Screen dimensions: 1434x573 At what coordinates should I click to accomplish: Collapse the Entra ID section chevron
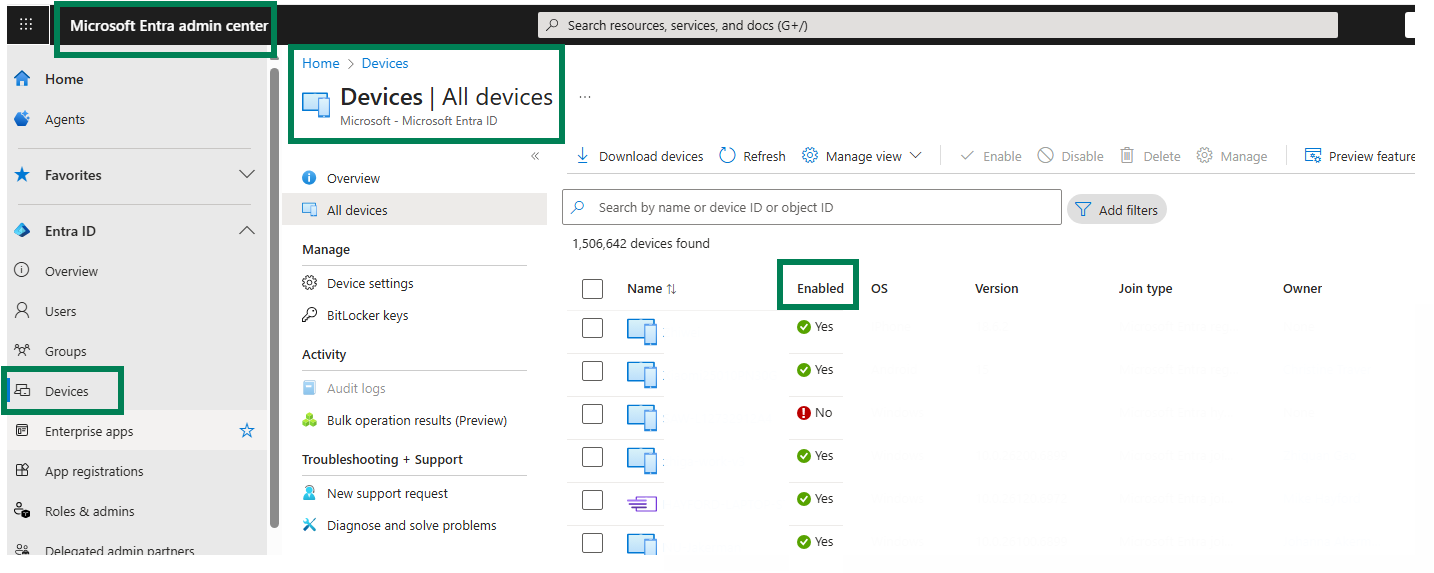(x=247, y=231)
